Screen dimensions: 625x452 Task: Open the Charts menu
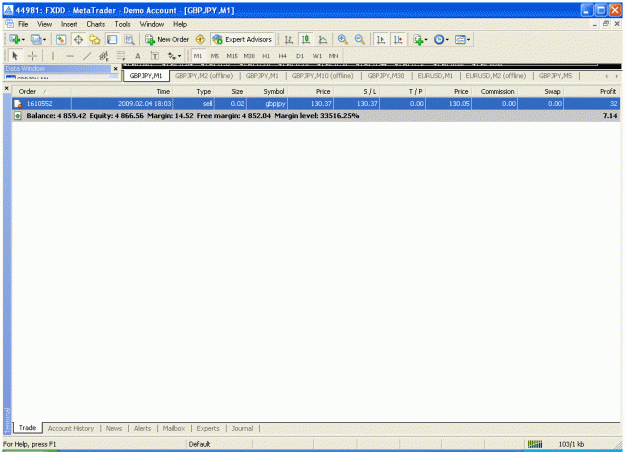[x=96, y=24]
